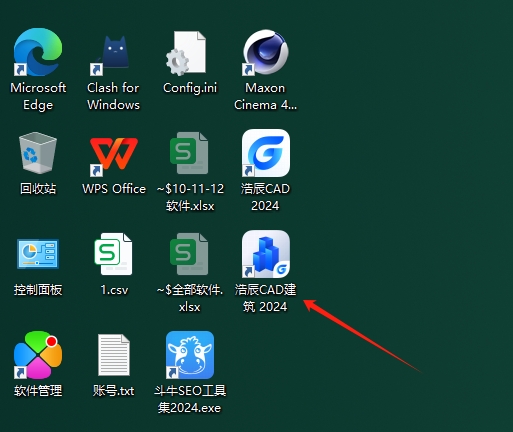Click the "斗牛SEO工具集2024.exe" file name
Viewport: 513px width, 432px height.
[x=190, y=399]
